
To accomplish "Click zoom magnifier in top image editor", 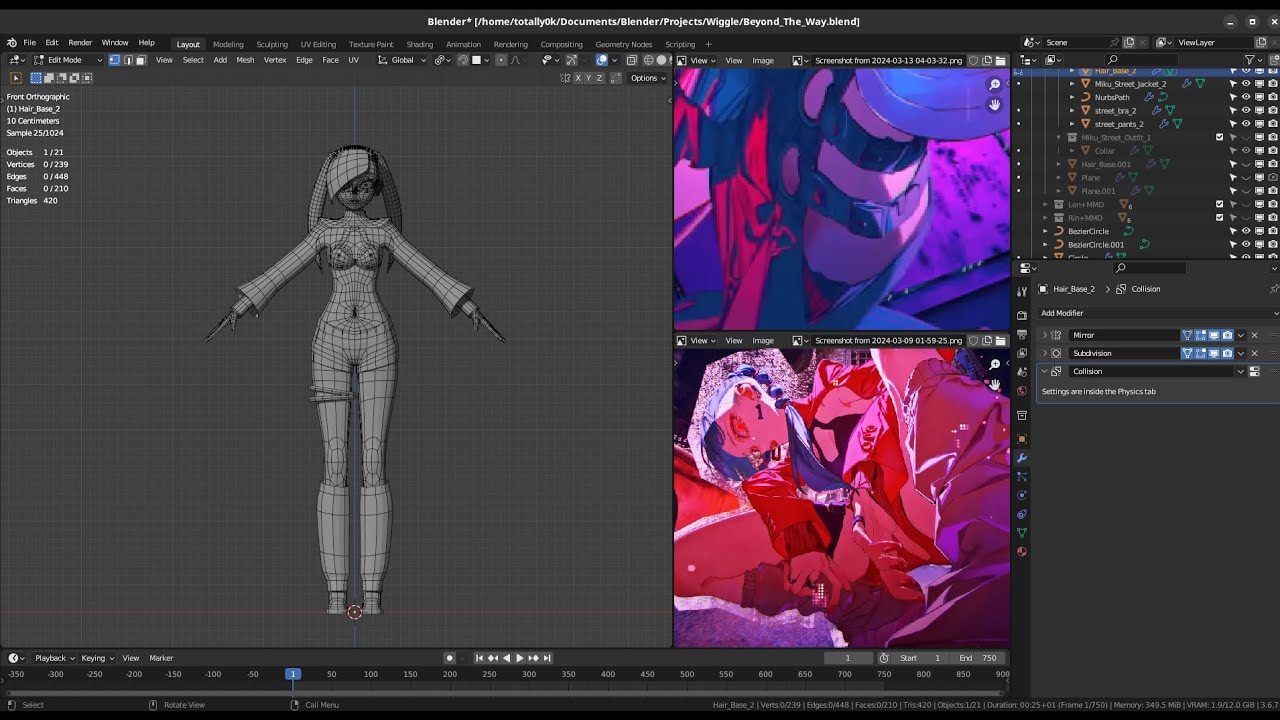I will pyautogui.click(x=994, y=85).
